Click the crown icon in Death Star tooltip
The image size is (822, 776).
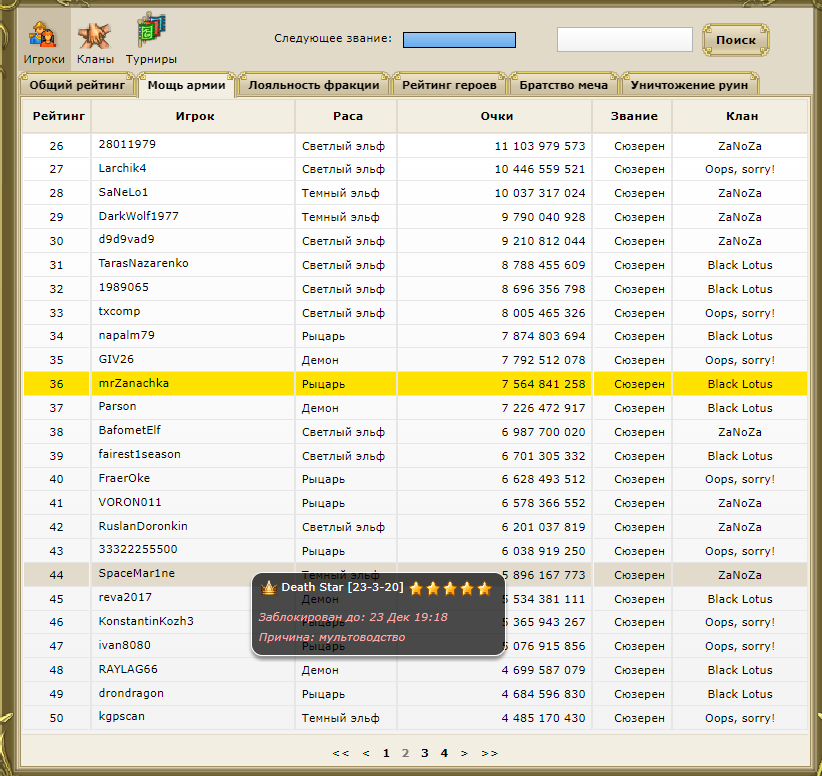coord(268,588)
